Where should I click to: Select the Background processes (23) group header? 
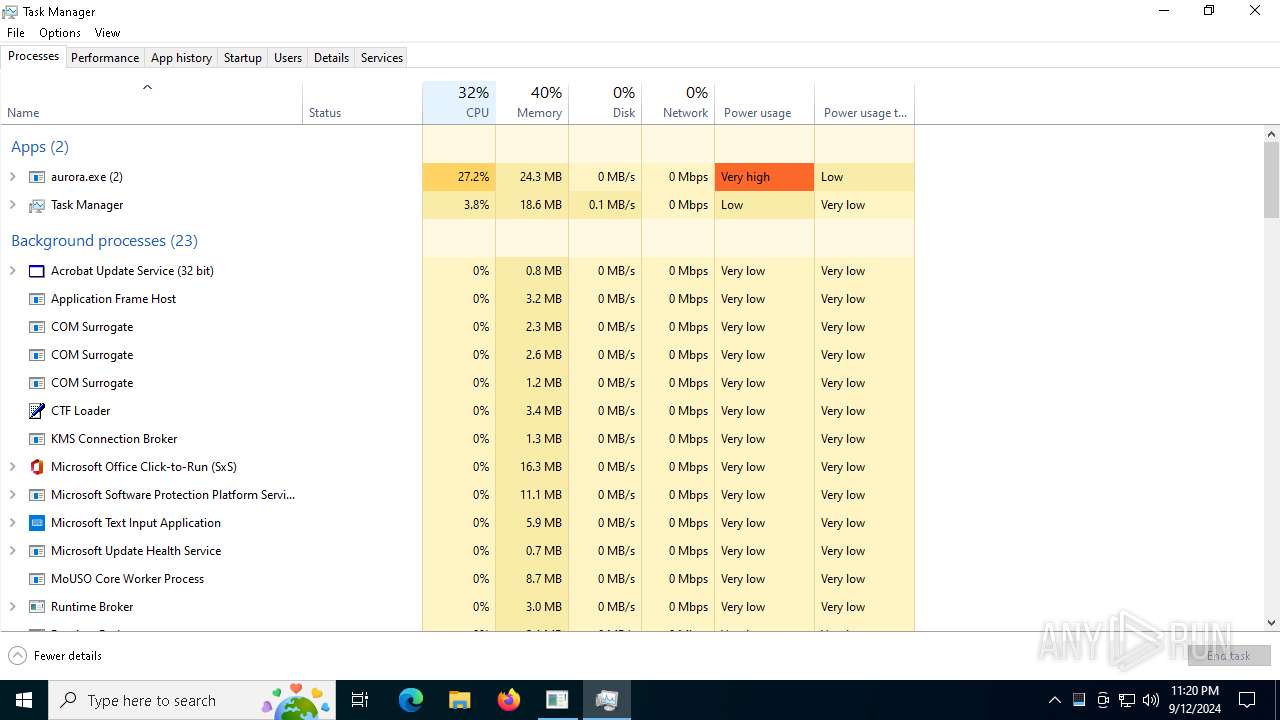[104, 241]
